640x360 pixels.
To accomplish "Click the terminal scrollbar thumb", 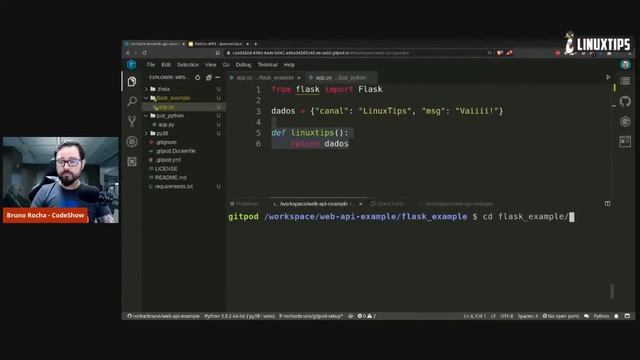I will 612,291.
